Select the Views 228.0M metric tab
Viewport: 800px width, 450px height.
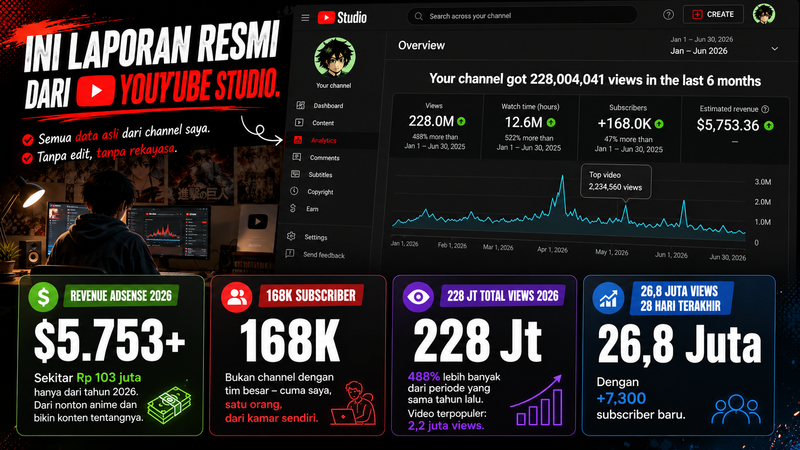437,126
